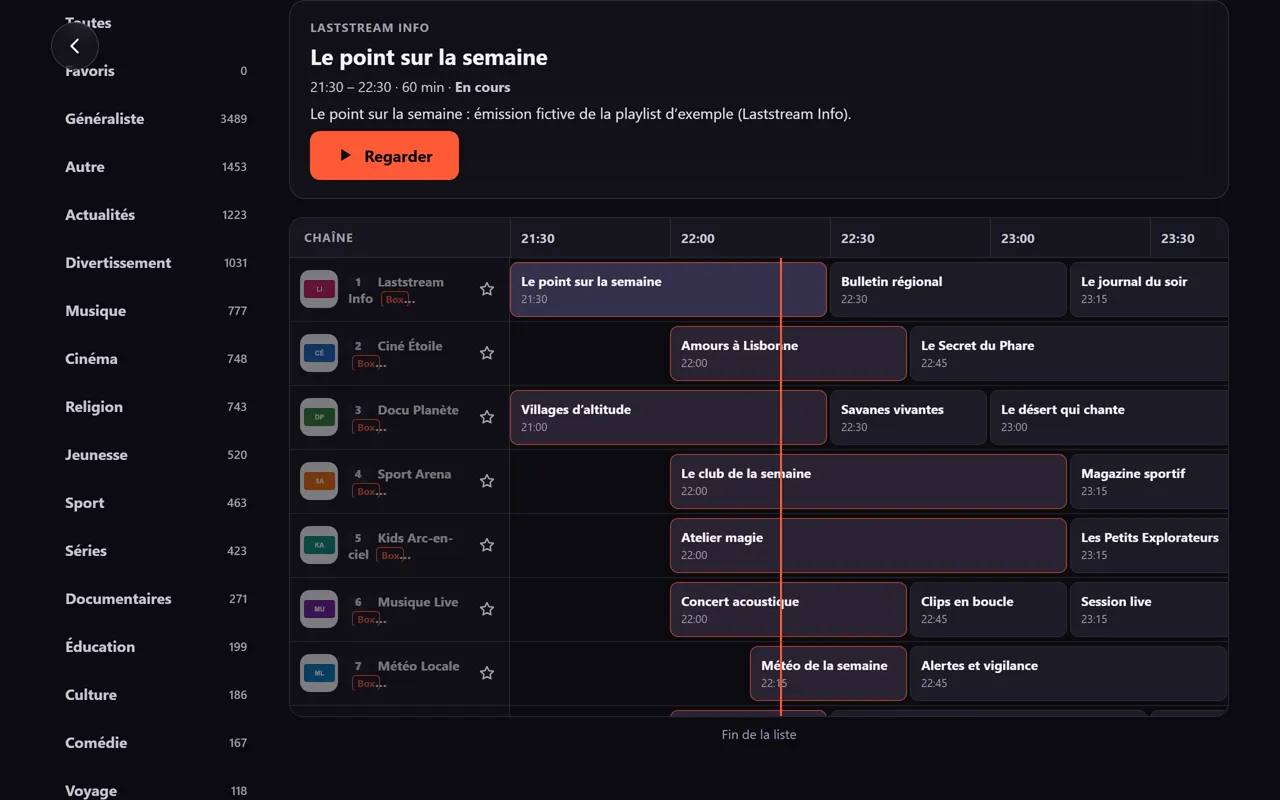Select the Généraliste category

click(156, 119)
